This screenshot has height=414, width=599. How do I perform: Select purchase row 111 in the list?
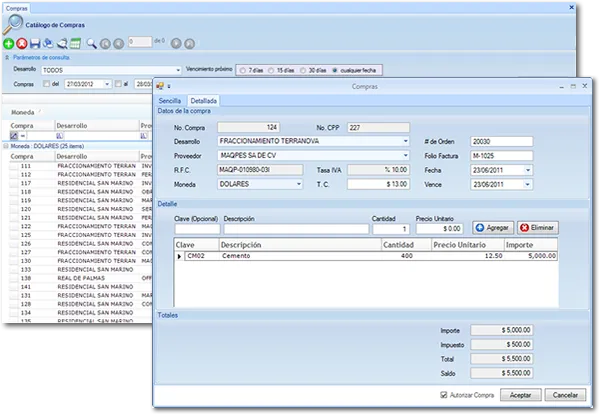[80, 166]
